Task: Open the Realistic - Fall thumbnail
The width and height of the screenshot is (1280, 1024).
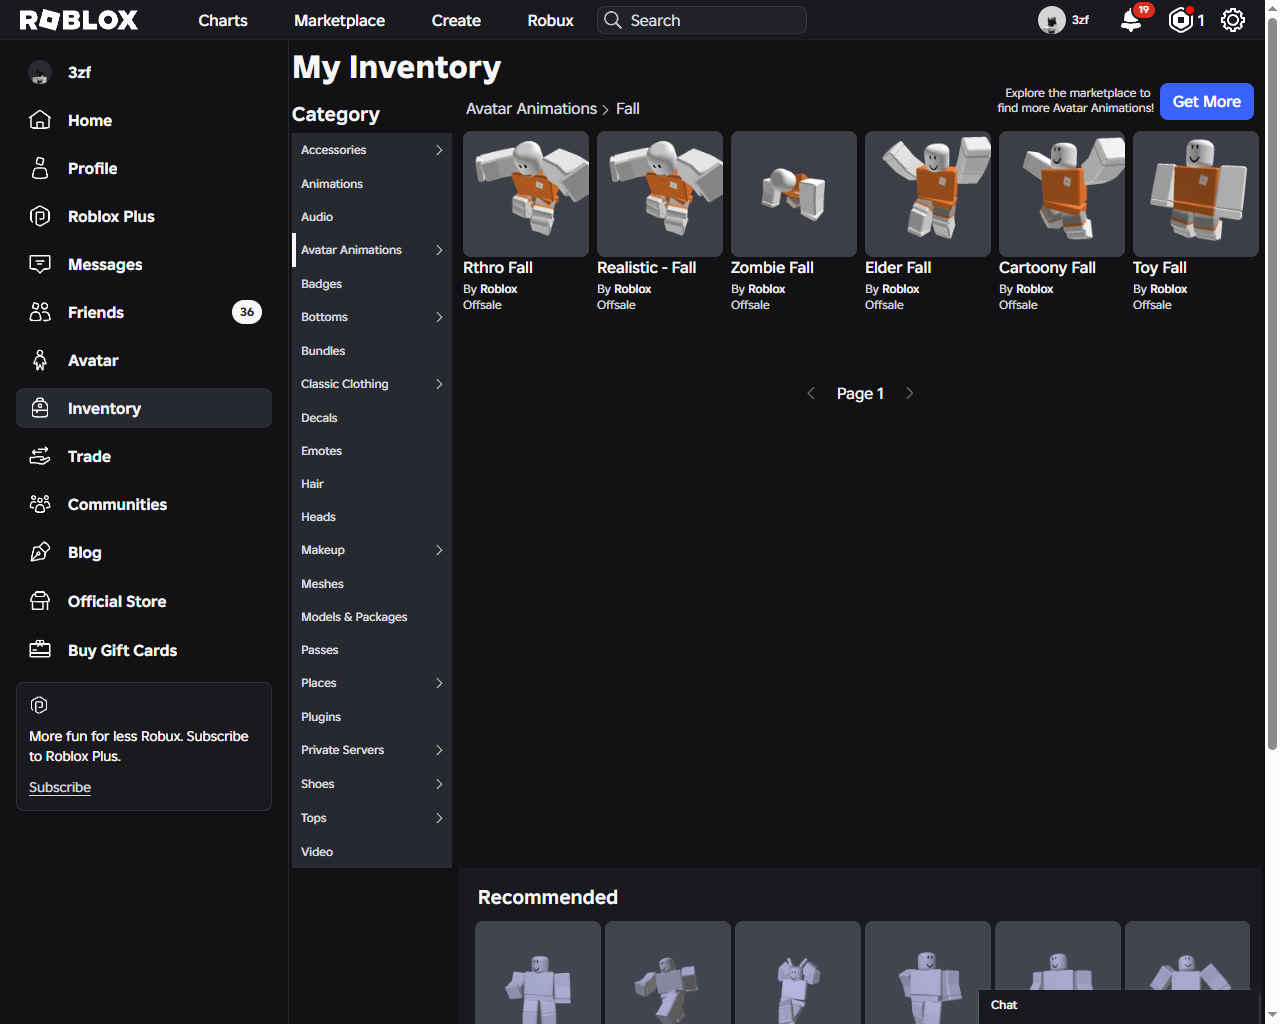Action: [x=660, y=194]
